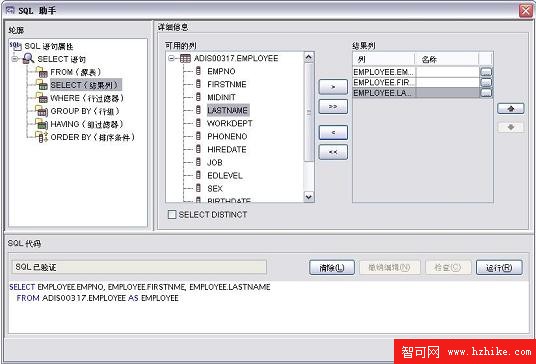536x364 pixels.
Task: Click the result Name header cell
Action: [x=447, y=59]
